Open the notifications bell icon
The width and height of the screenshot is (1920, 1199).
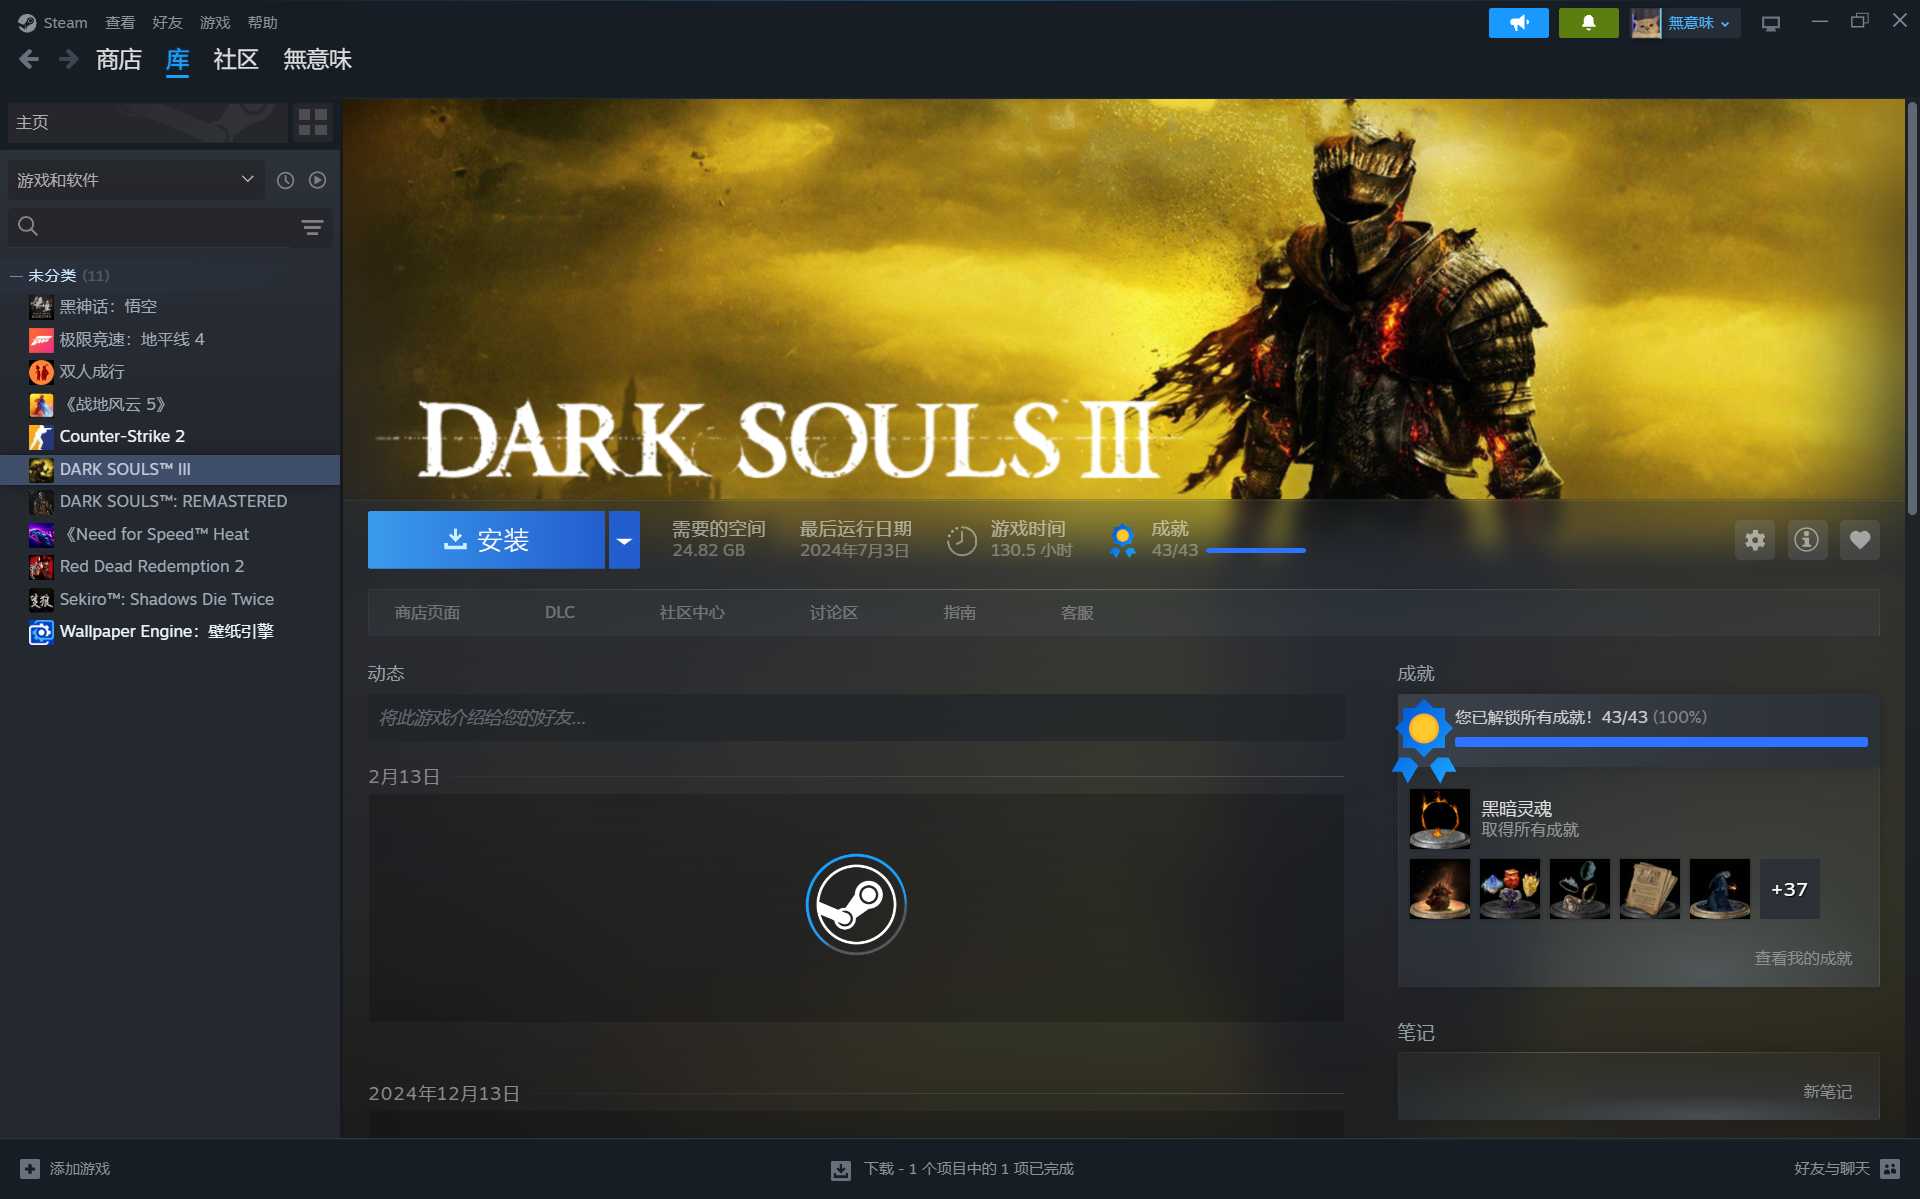pos(1588,22)
